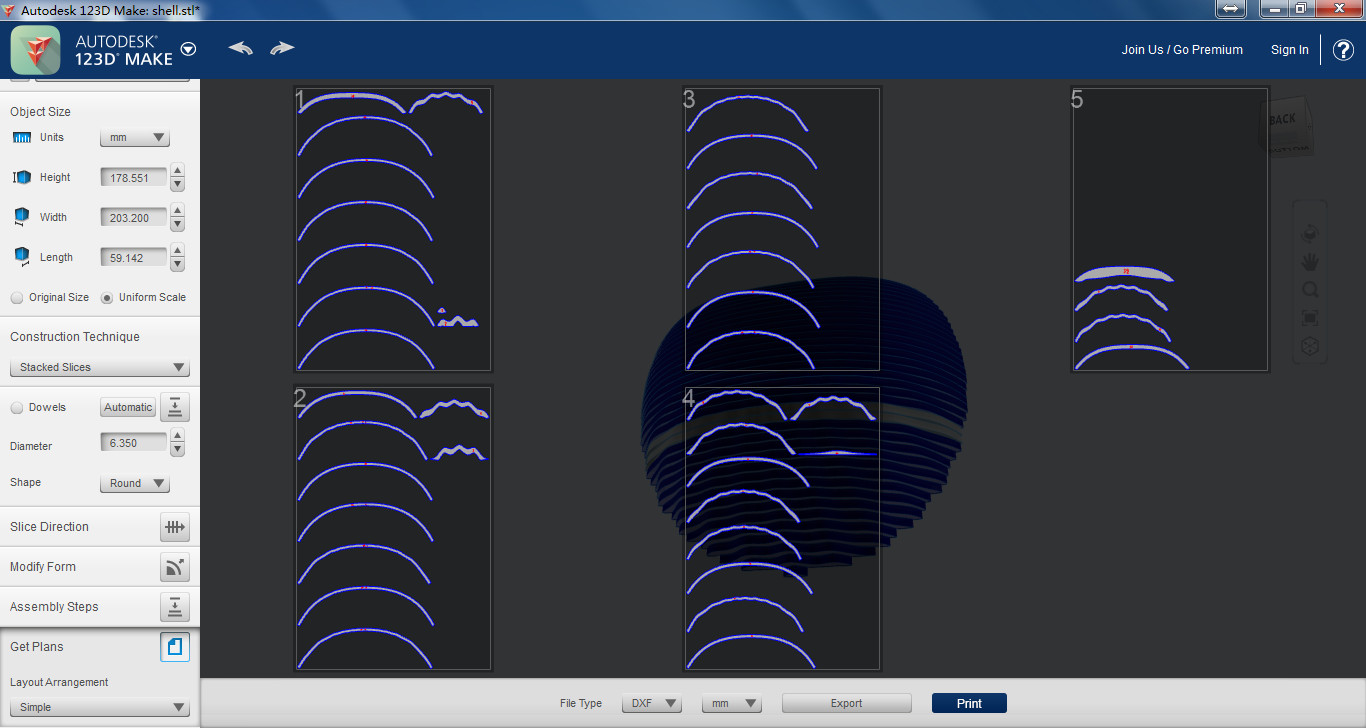The height and width of the screenshot is (728, 1366).
Task: Click the Print button
Action: (x=969, y=703)
